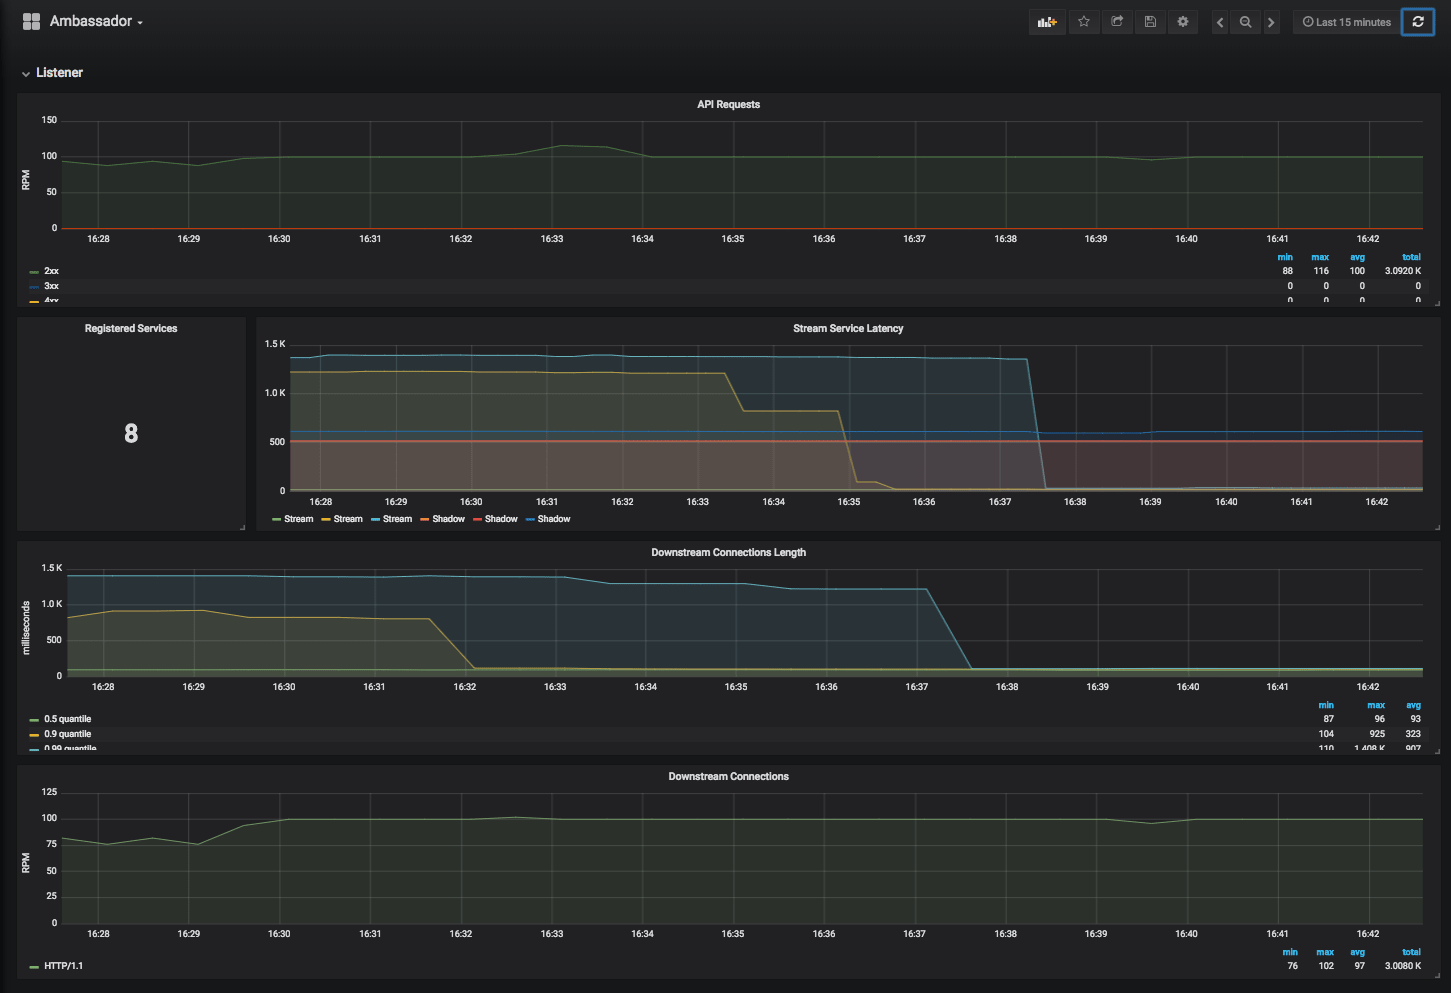Click the yellow color marker beside Stream legend

pyautogui.click(x=327, y=518)
